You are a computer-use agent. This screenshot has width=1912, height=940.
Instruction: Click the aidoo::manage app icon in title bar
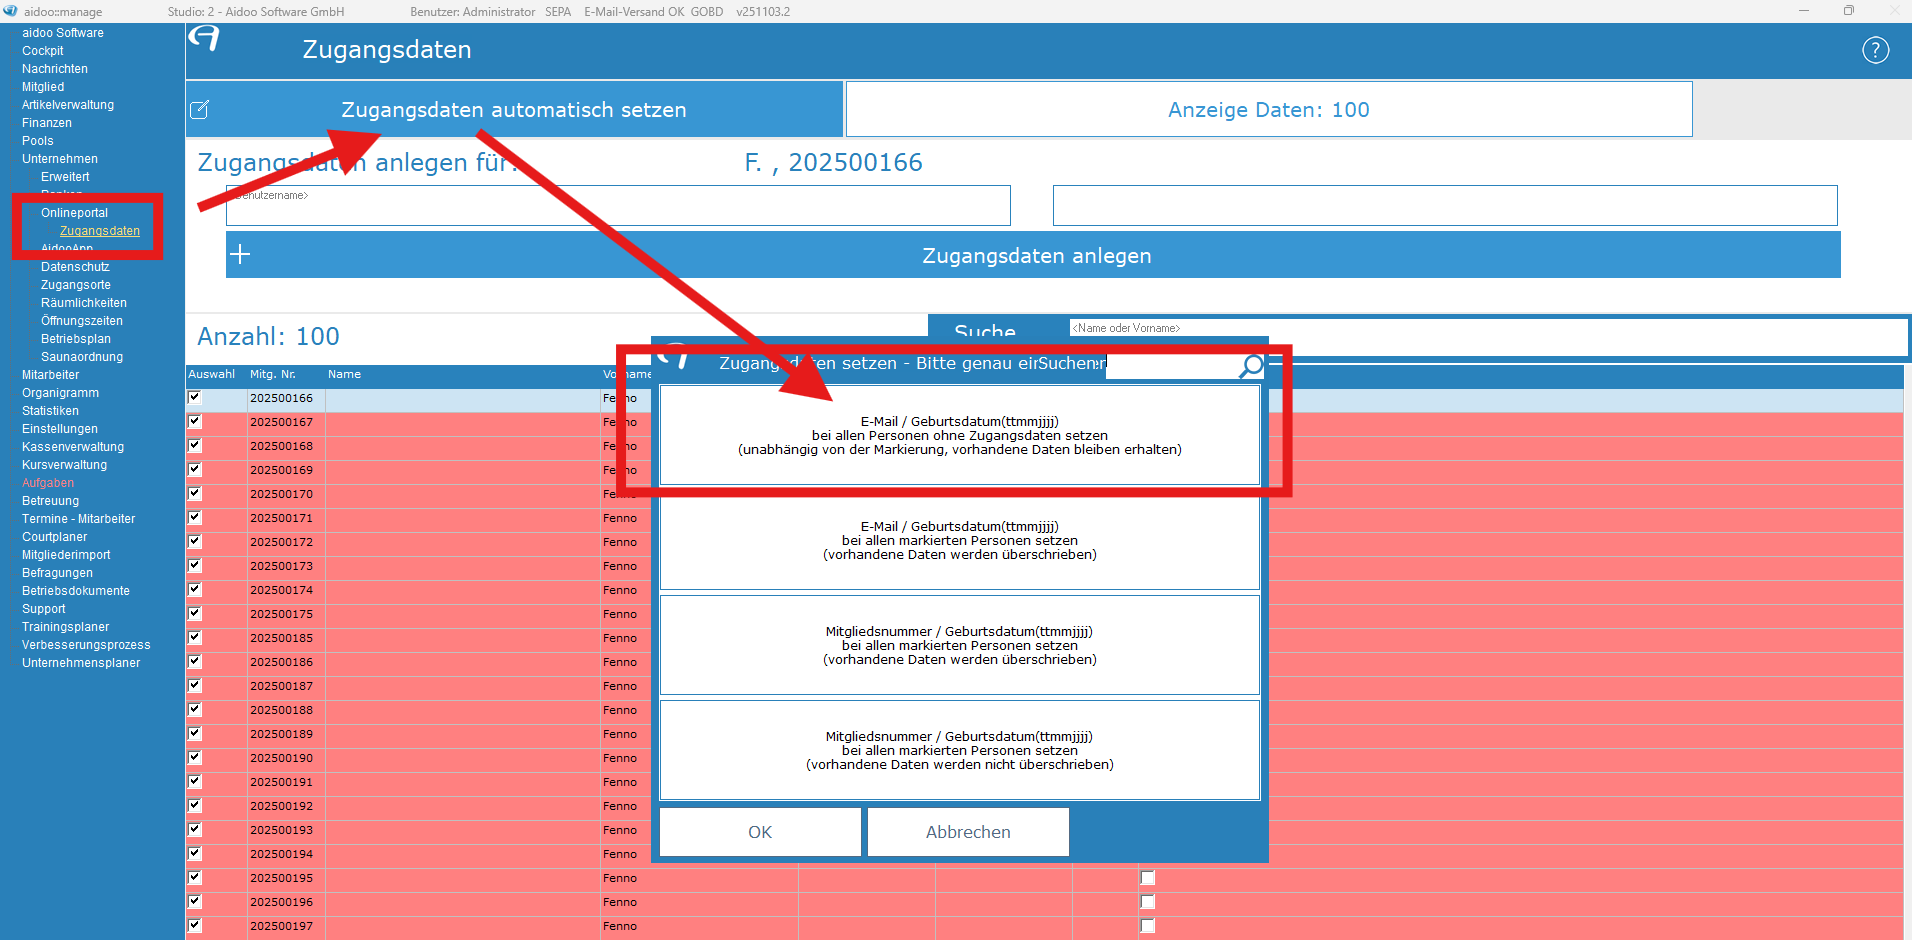tap(10, 11)
